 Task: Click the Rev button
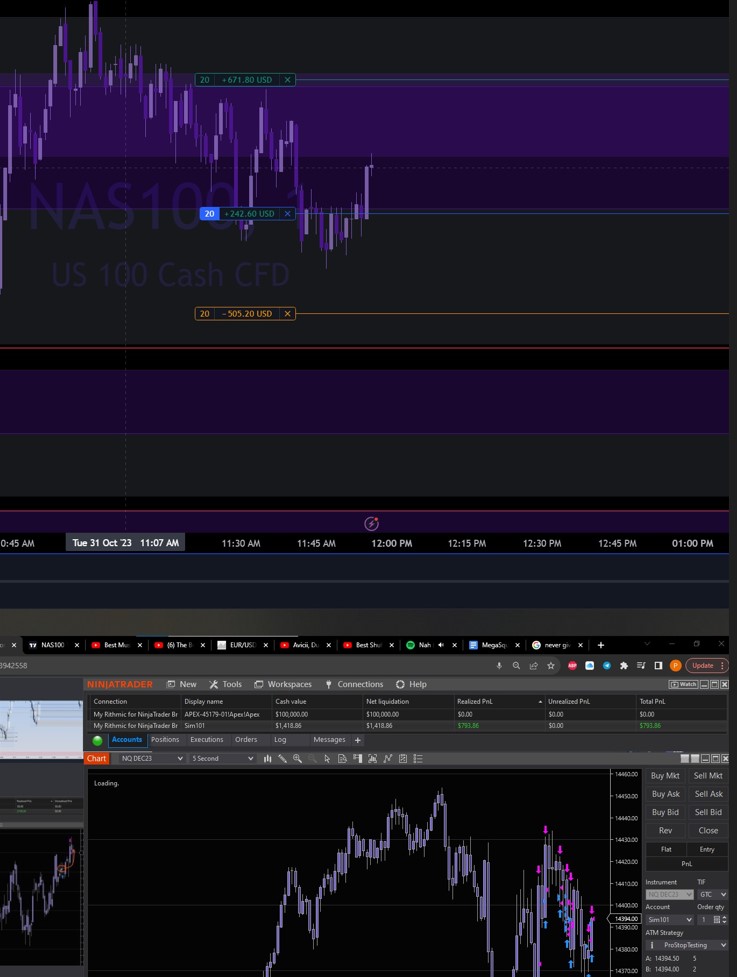click(x=665, y=831)
